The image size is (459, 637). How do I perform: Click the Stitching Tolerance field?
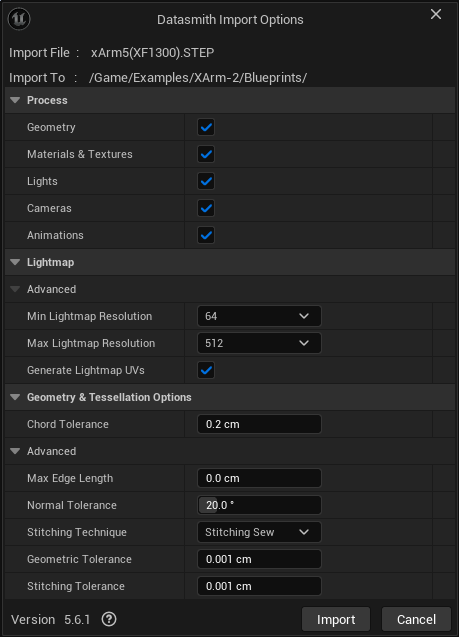pyautogui.click(x=259, y=586)
